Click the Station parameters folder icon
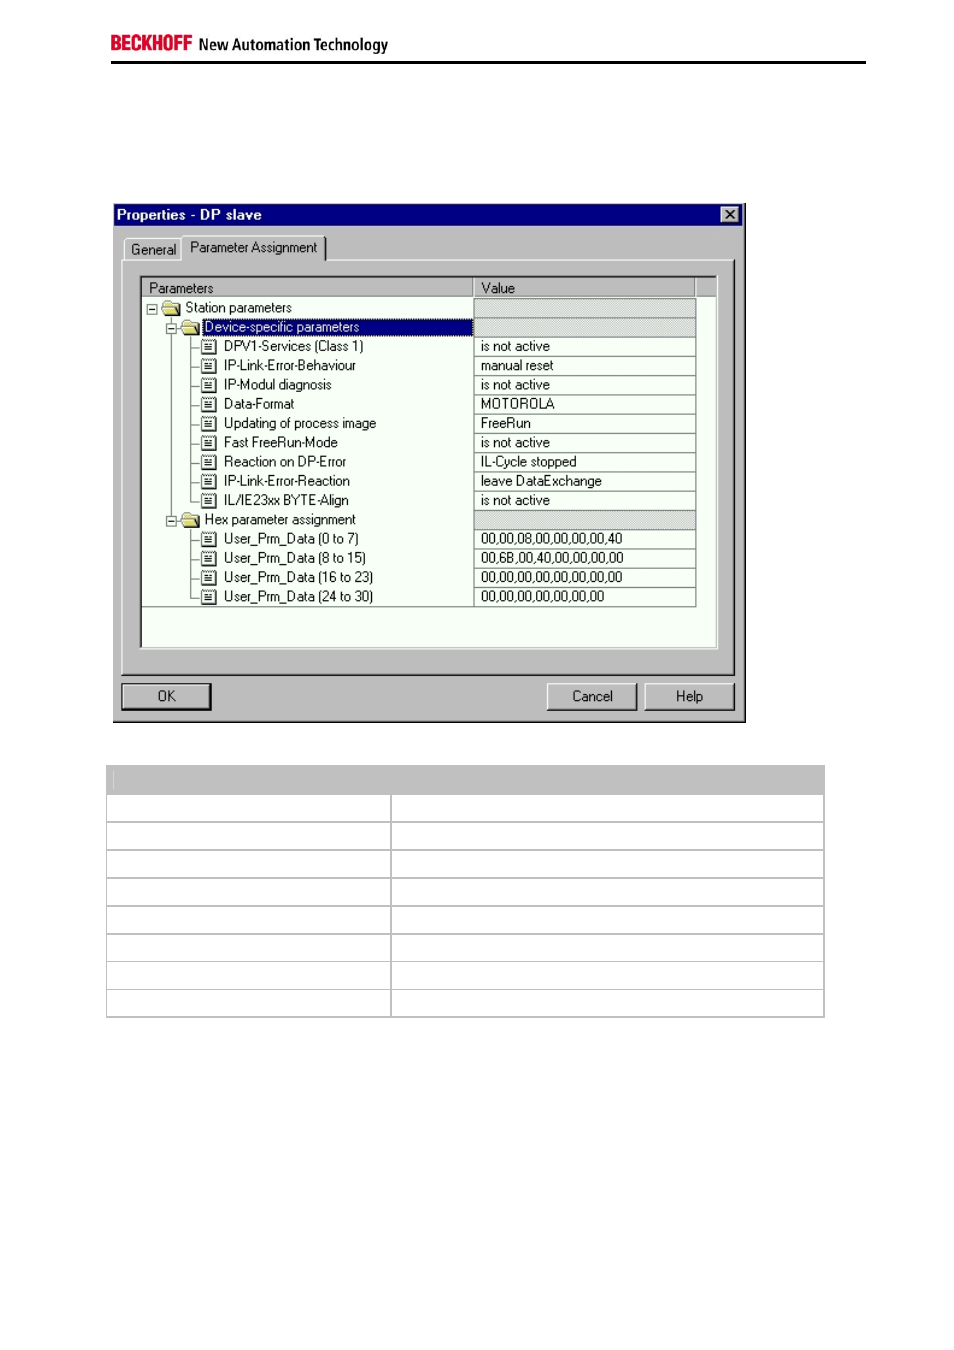954x1350 pixels. [171, 308]
